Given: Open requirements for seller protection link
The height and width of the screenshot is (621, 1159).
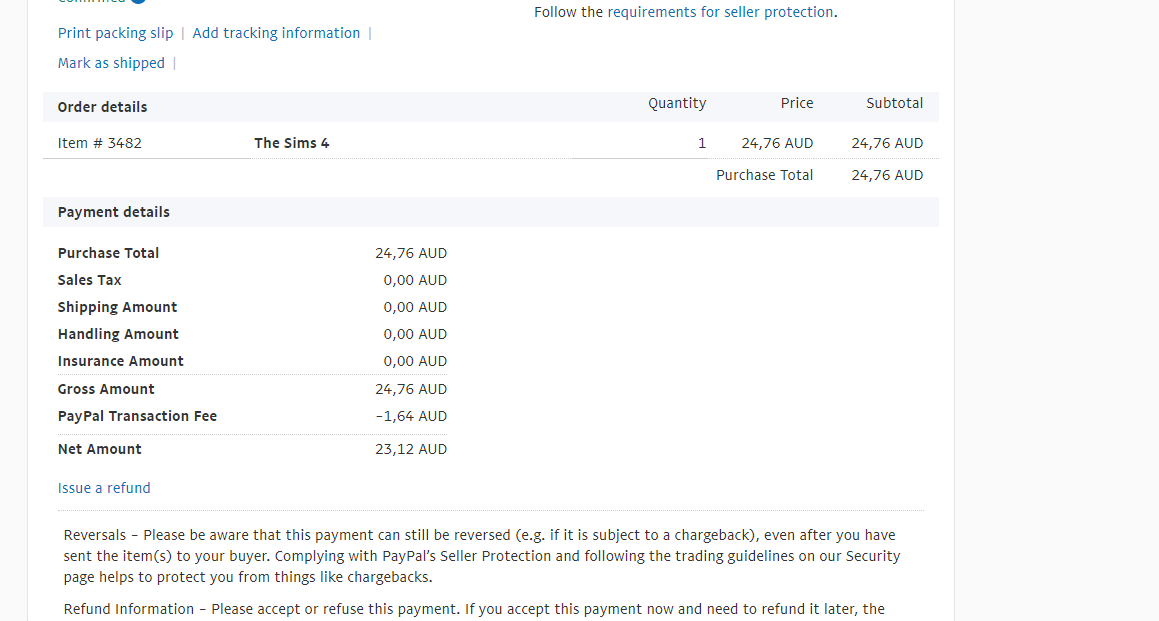Looking at the screenshot, I should pyautogui.click(x=720, y=12).
